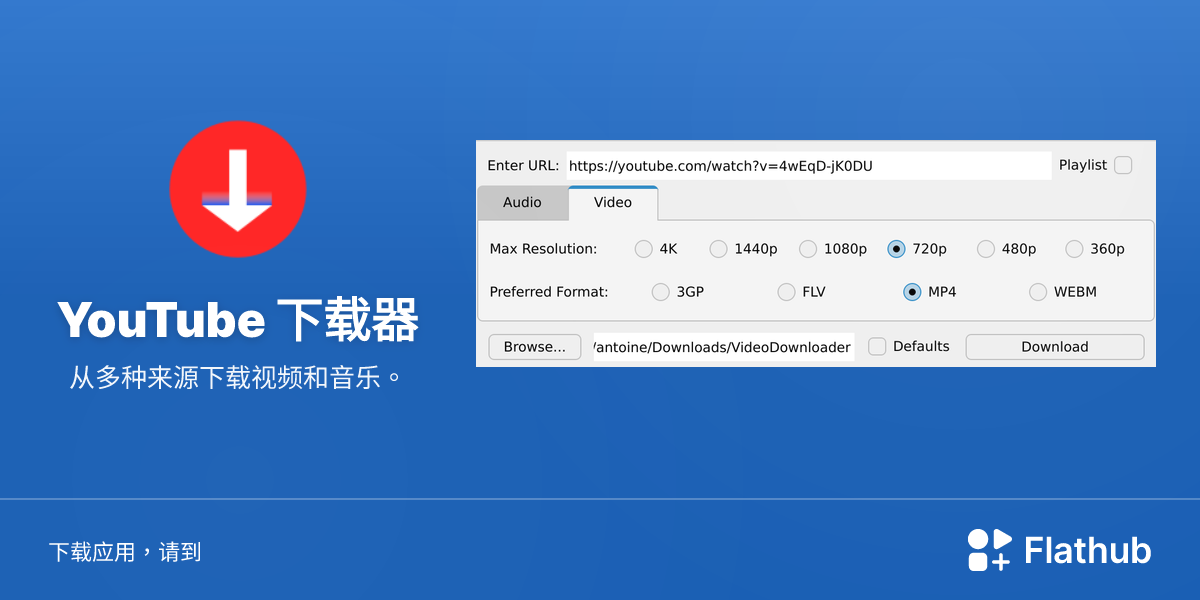Click the download folder path field
The width and height of the screenshot is (1200, 600).
[x=724, y=347]
